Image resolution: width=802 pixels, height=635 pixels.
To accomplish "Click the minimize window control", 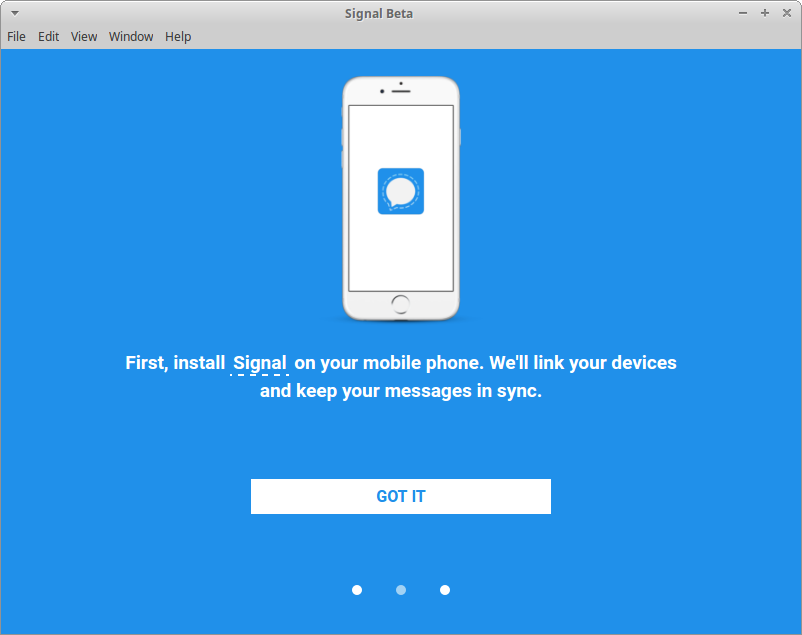I will (741, 13).
